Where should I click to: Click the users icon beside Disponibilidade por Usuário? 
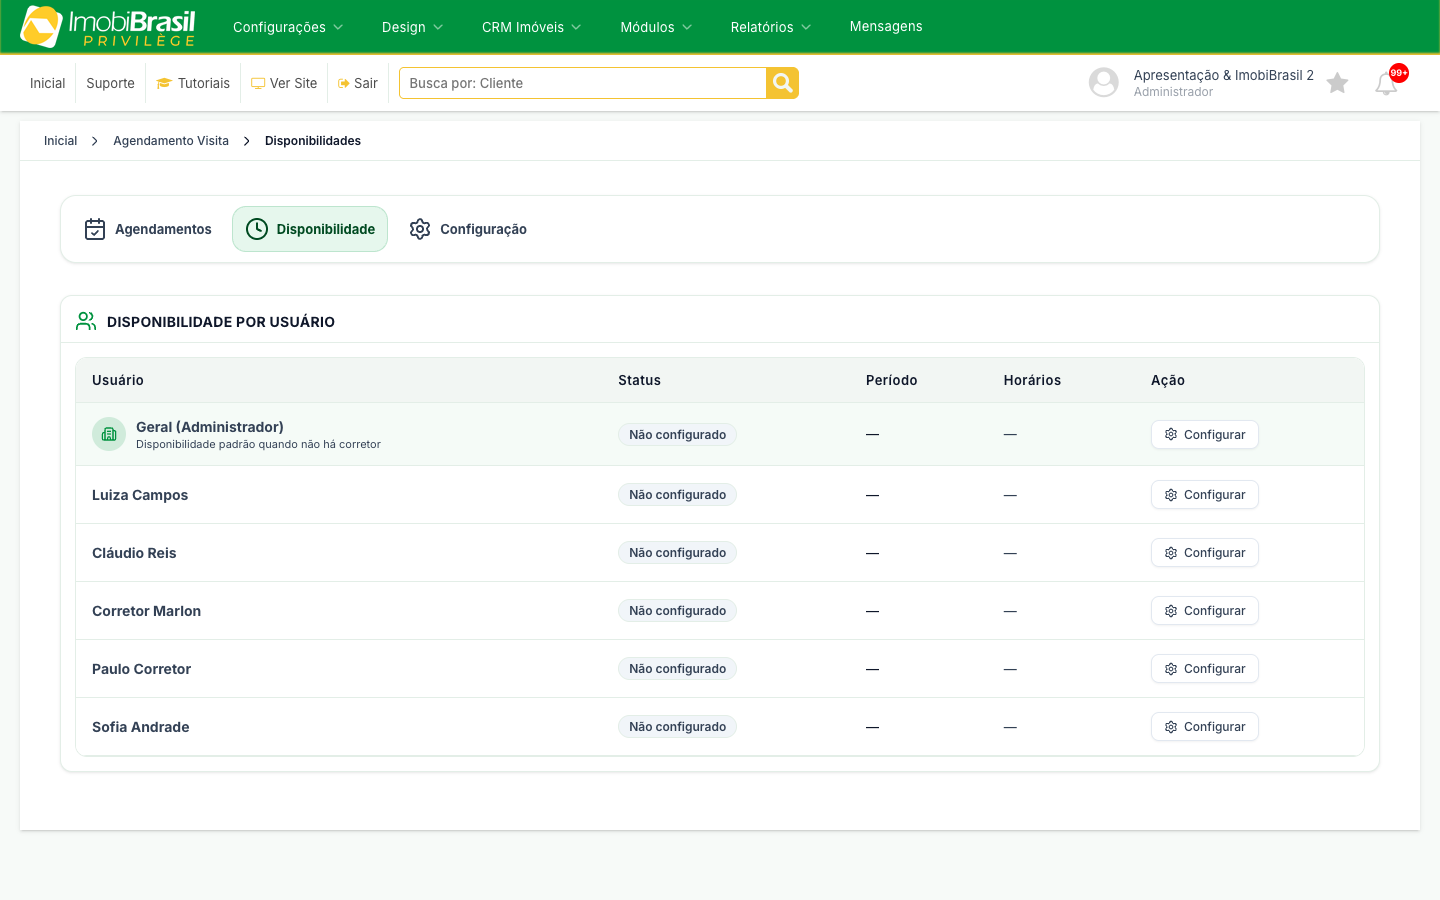[86, 321]
